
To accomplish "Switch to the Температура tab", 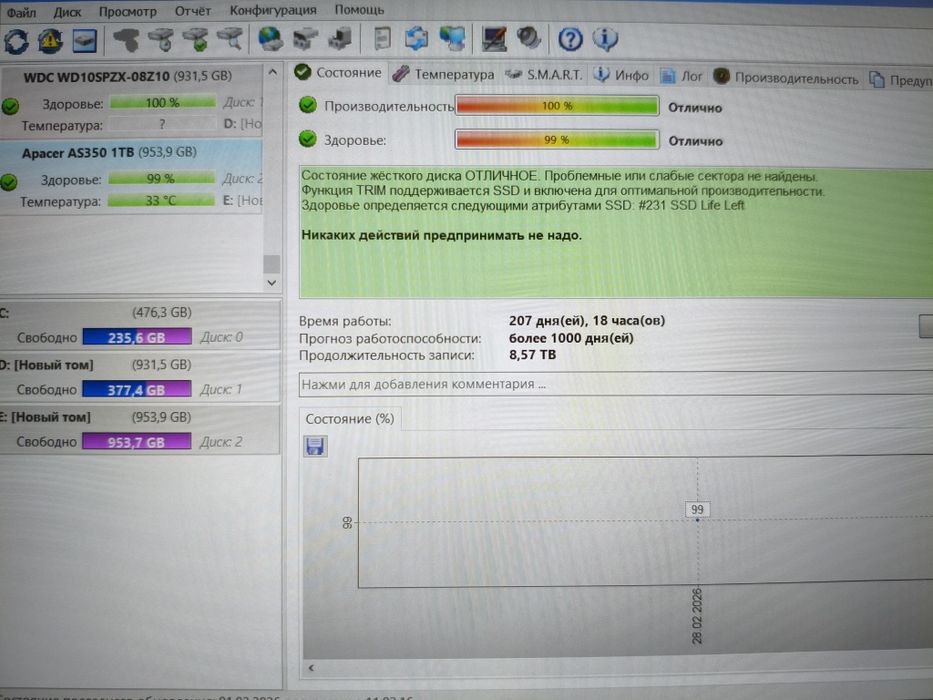I will click(x=444, y=74).
